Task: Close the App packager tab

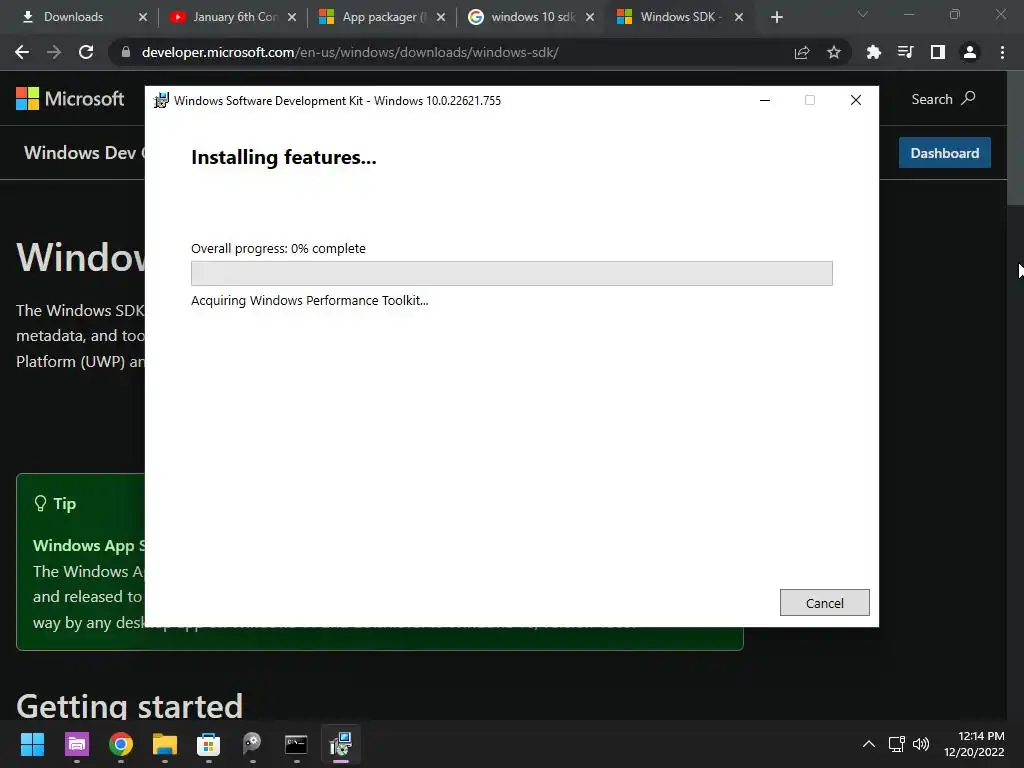Action: pos(441,18)
